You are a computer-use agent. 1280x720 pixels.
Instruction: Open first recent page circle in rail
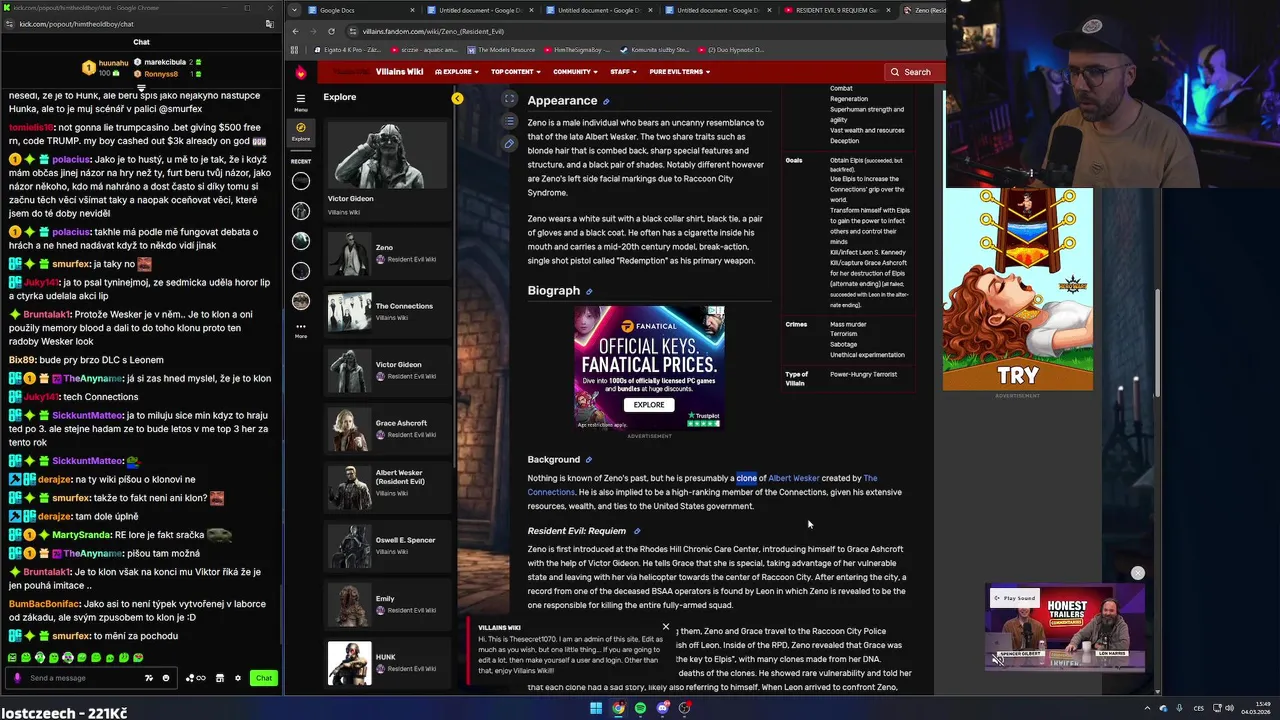click(301, 181)
